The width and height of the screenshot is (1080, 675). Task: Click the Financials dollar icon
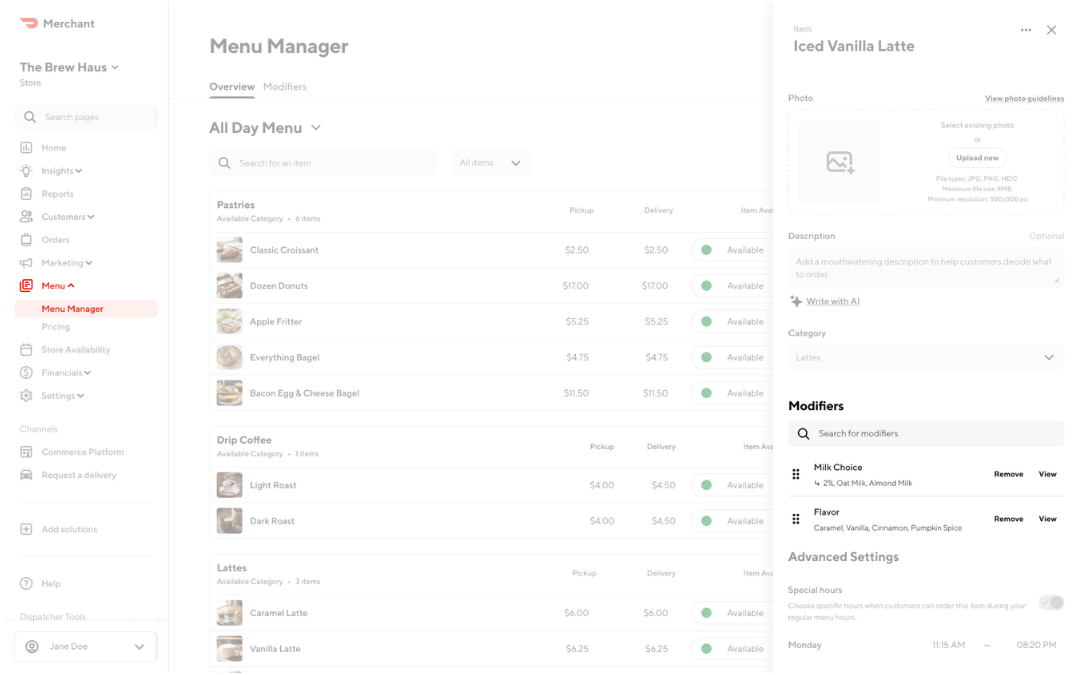[26, 373]
